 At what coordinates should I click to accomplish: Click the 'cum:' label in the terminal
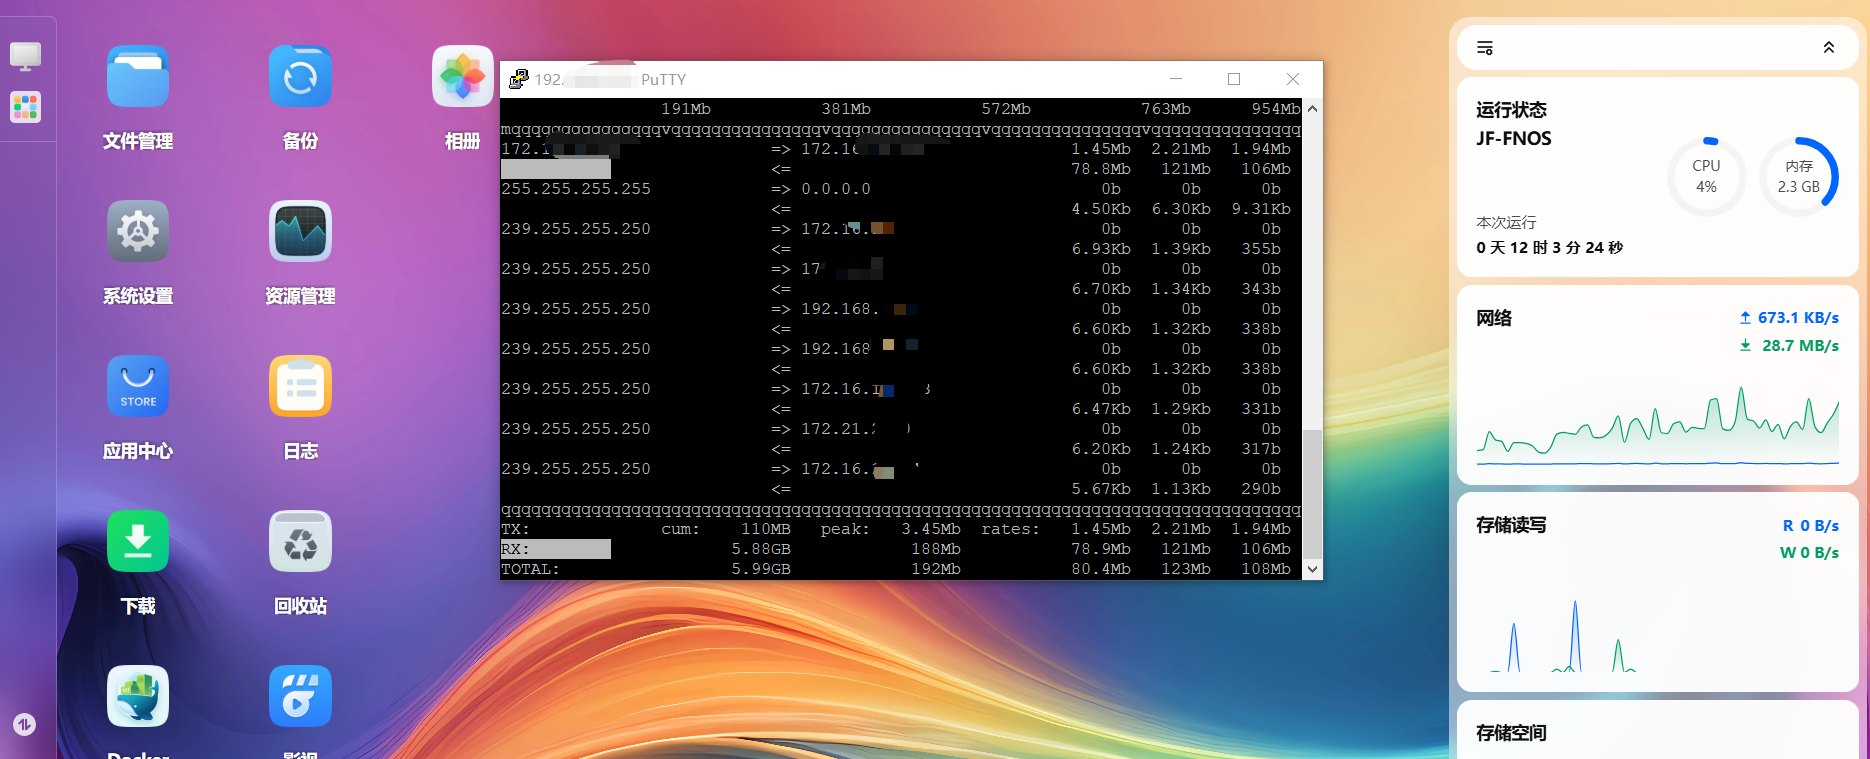681,529
